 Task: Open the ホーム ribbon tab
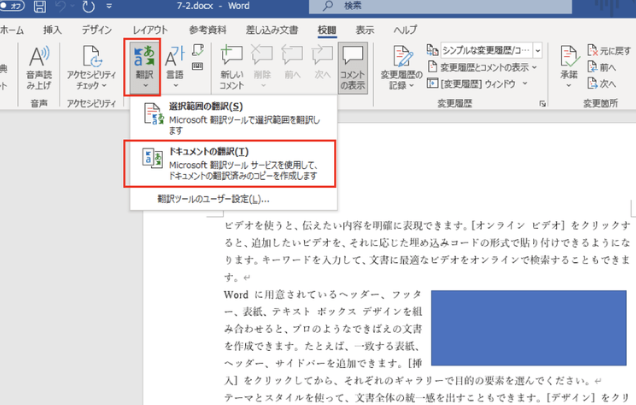pos(12,30)
